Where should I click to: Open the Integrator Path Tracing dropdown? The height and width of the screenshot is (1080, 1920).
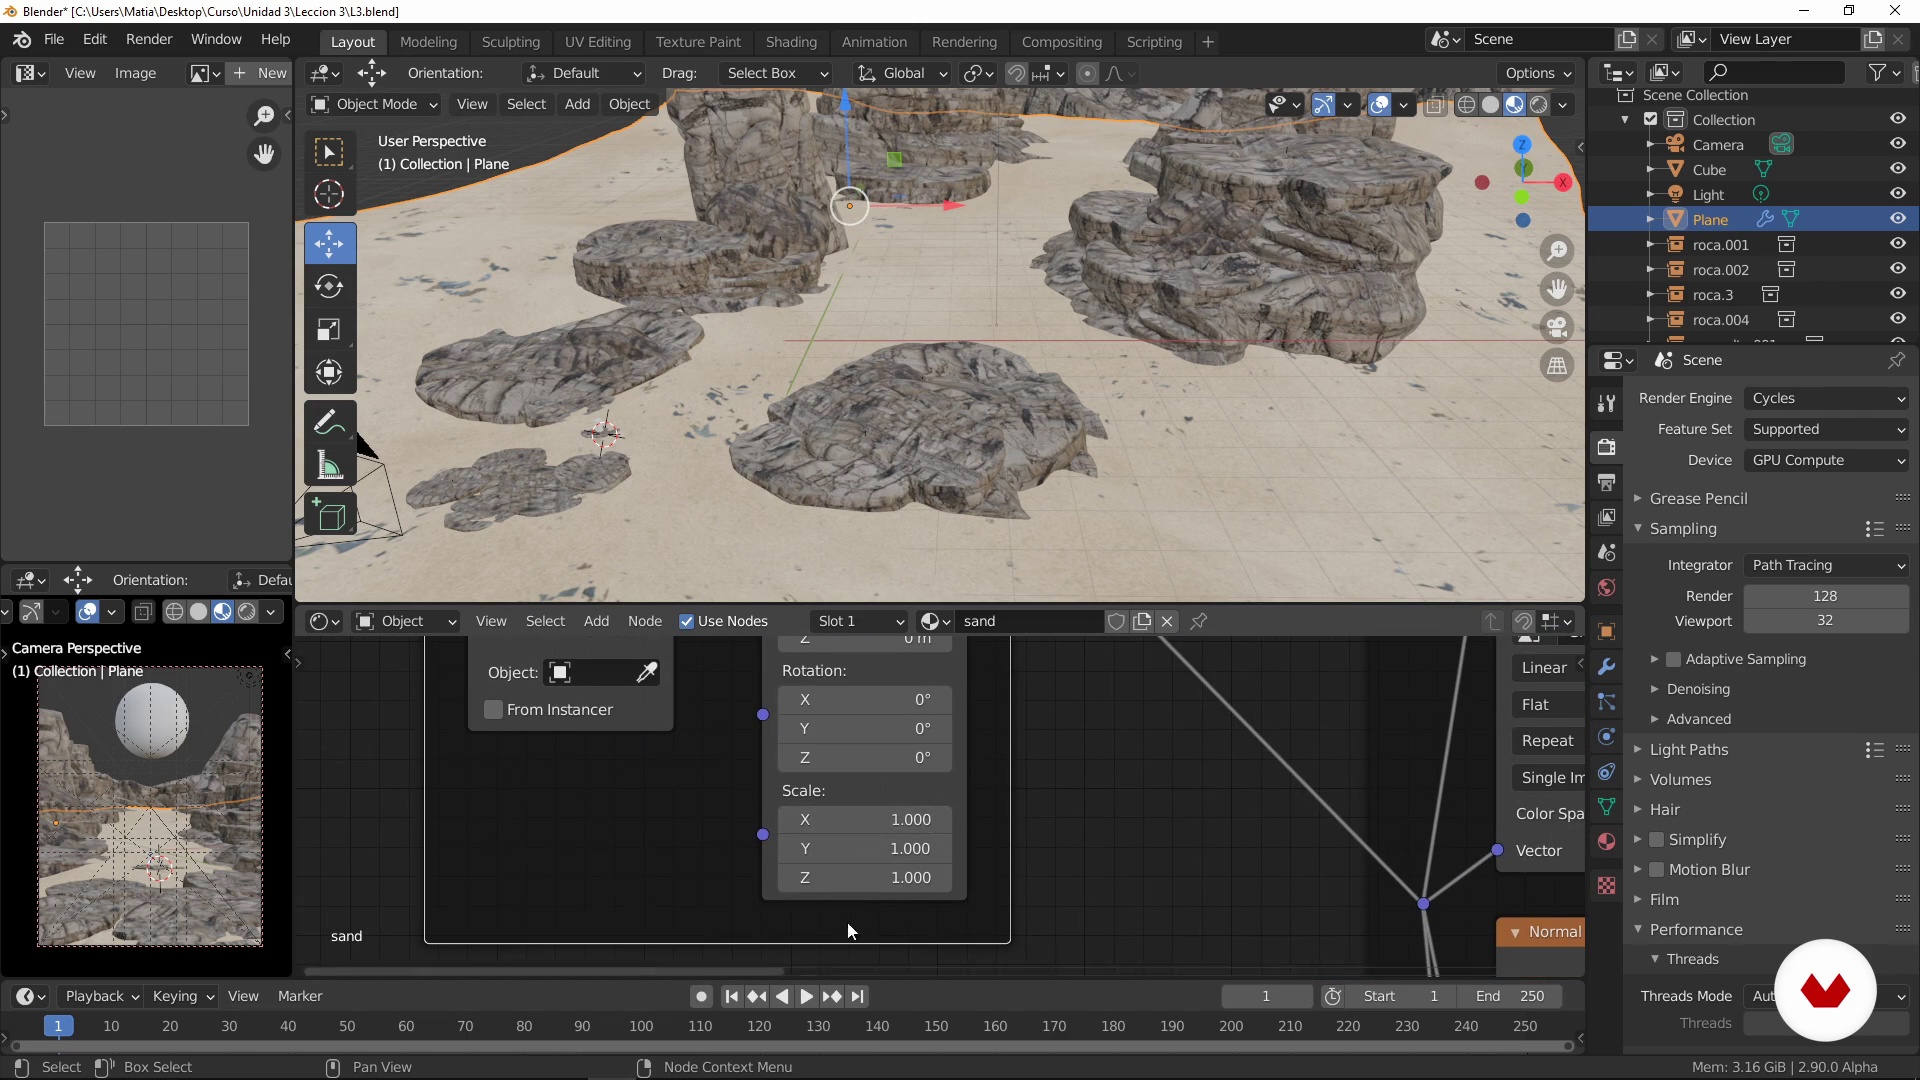(x=1826, y=565)
